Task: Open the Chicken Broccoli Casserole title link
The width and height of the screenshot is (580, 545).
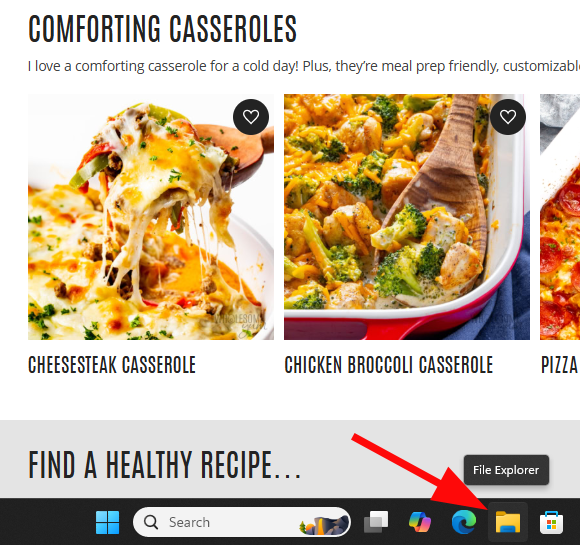Action: [389, 365]
